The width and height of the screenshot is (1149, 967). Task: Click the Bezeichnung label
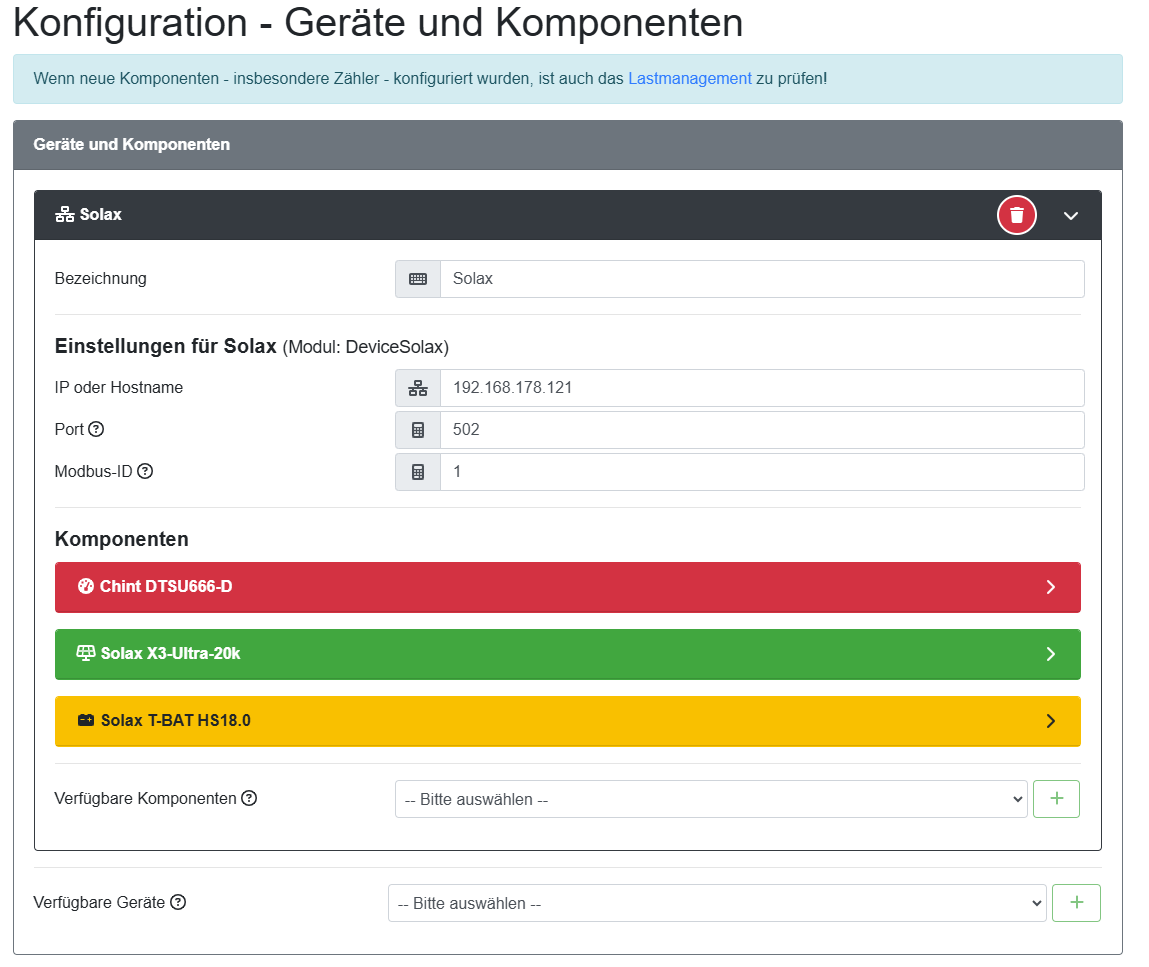click(100, 278)
